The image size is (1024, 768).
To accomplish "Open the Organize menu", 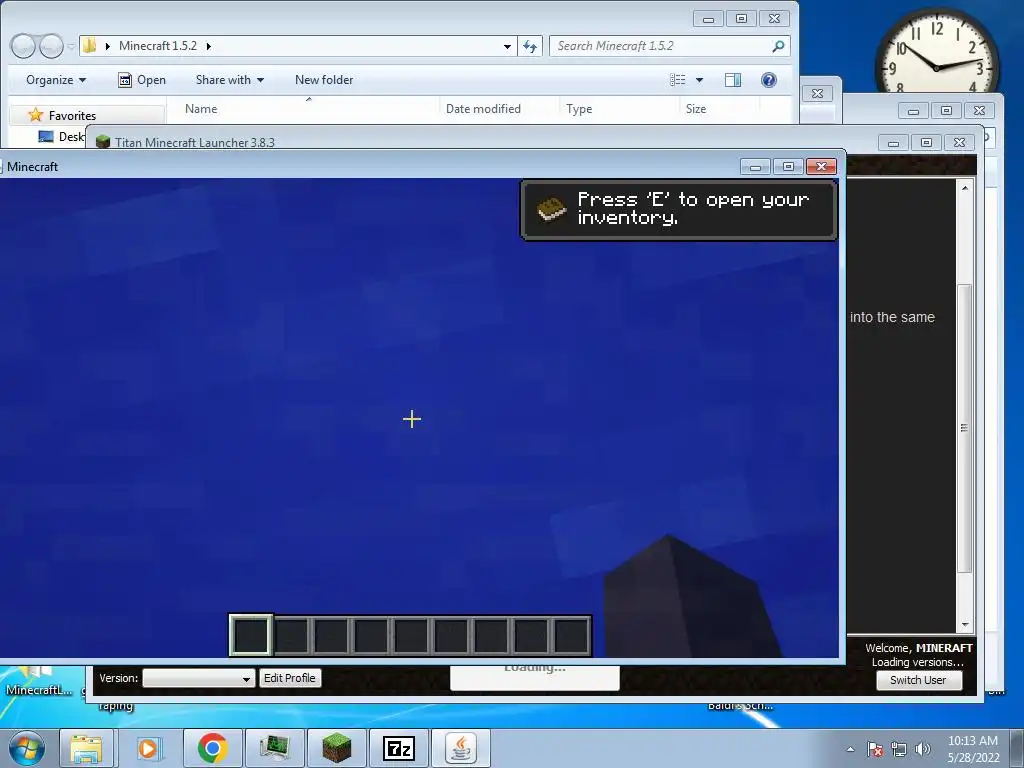I will point(56,80).
